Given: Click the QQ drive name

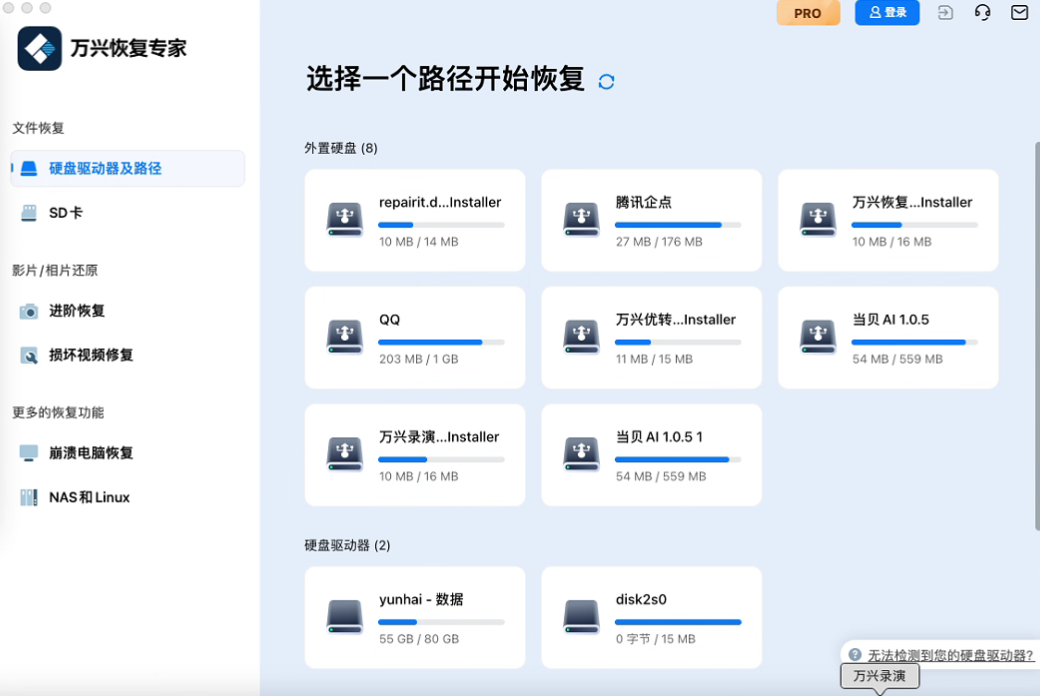Looking at the screenshot, I should [x=389, y=320].
